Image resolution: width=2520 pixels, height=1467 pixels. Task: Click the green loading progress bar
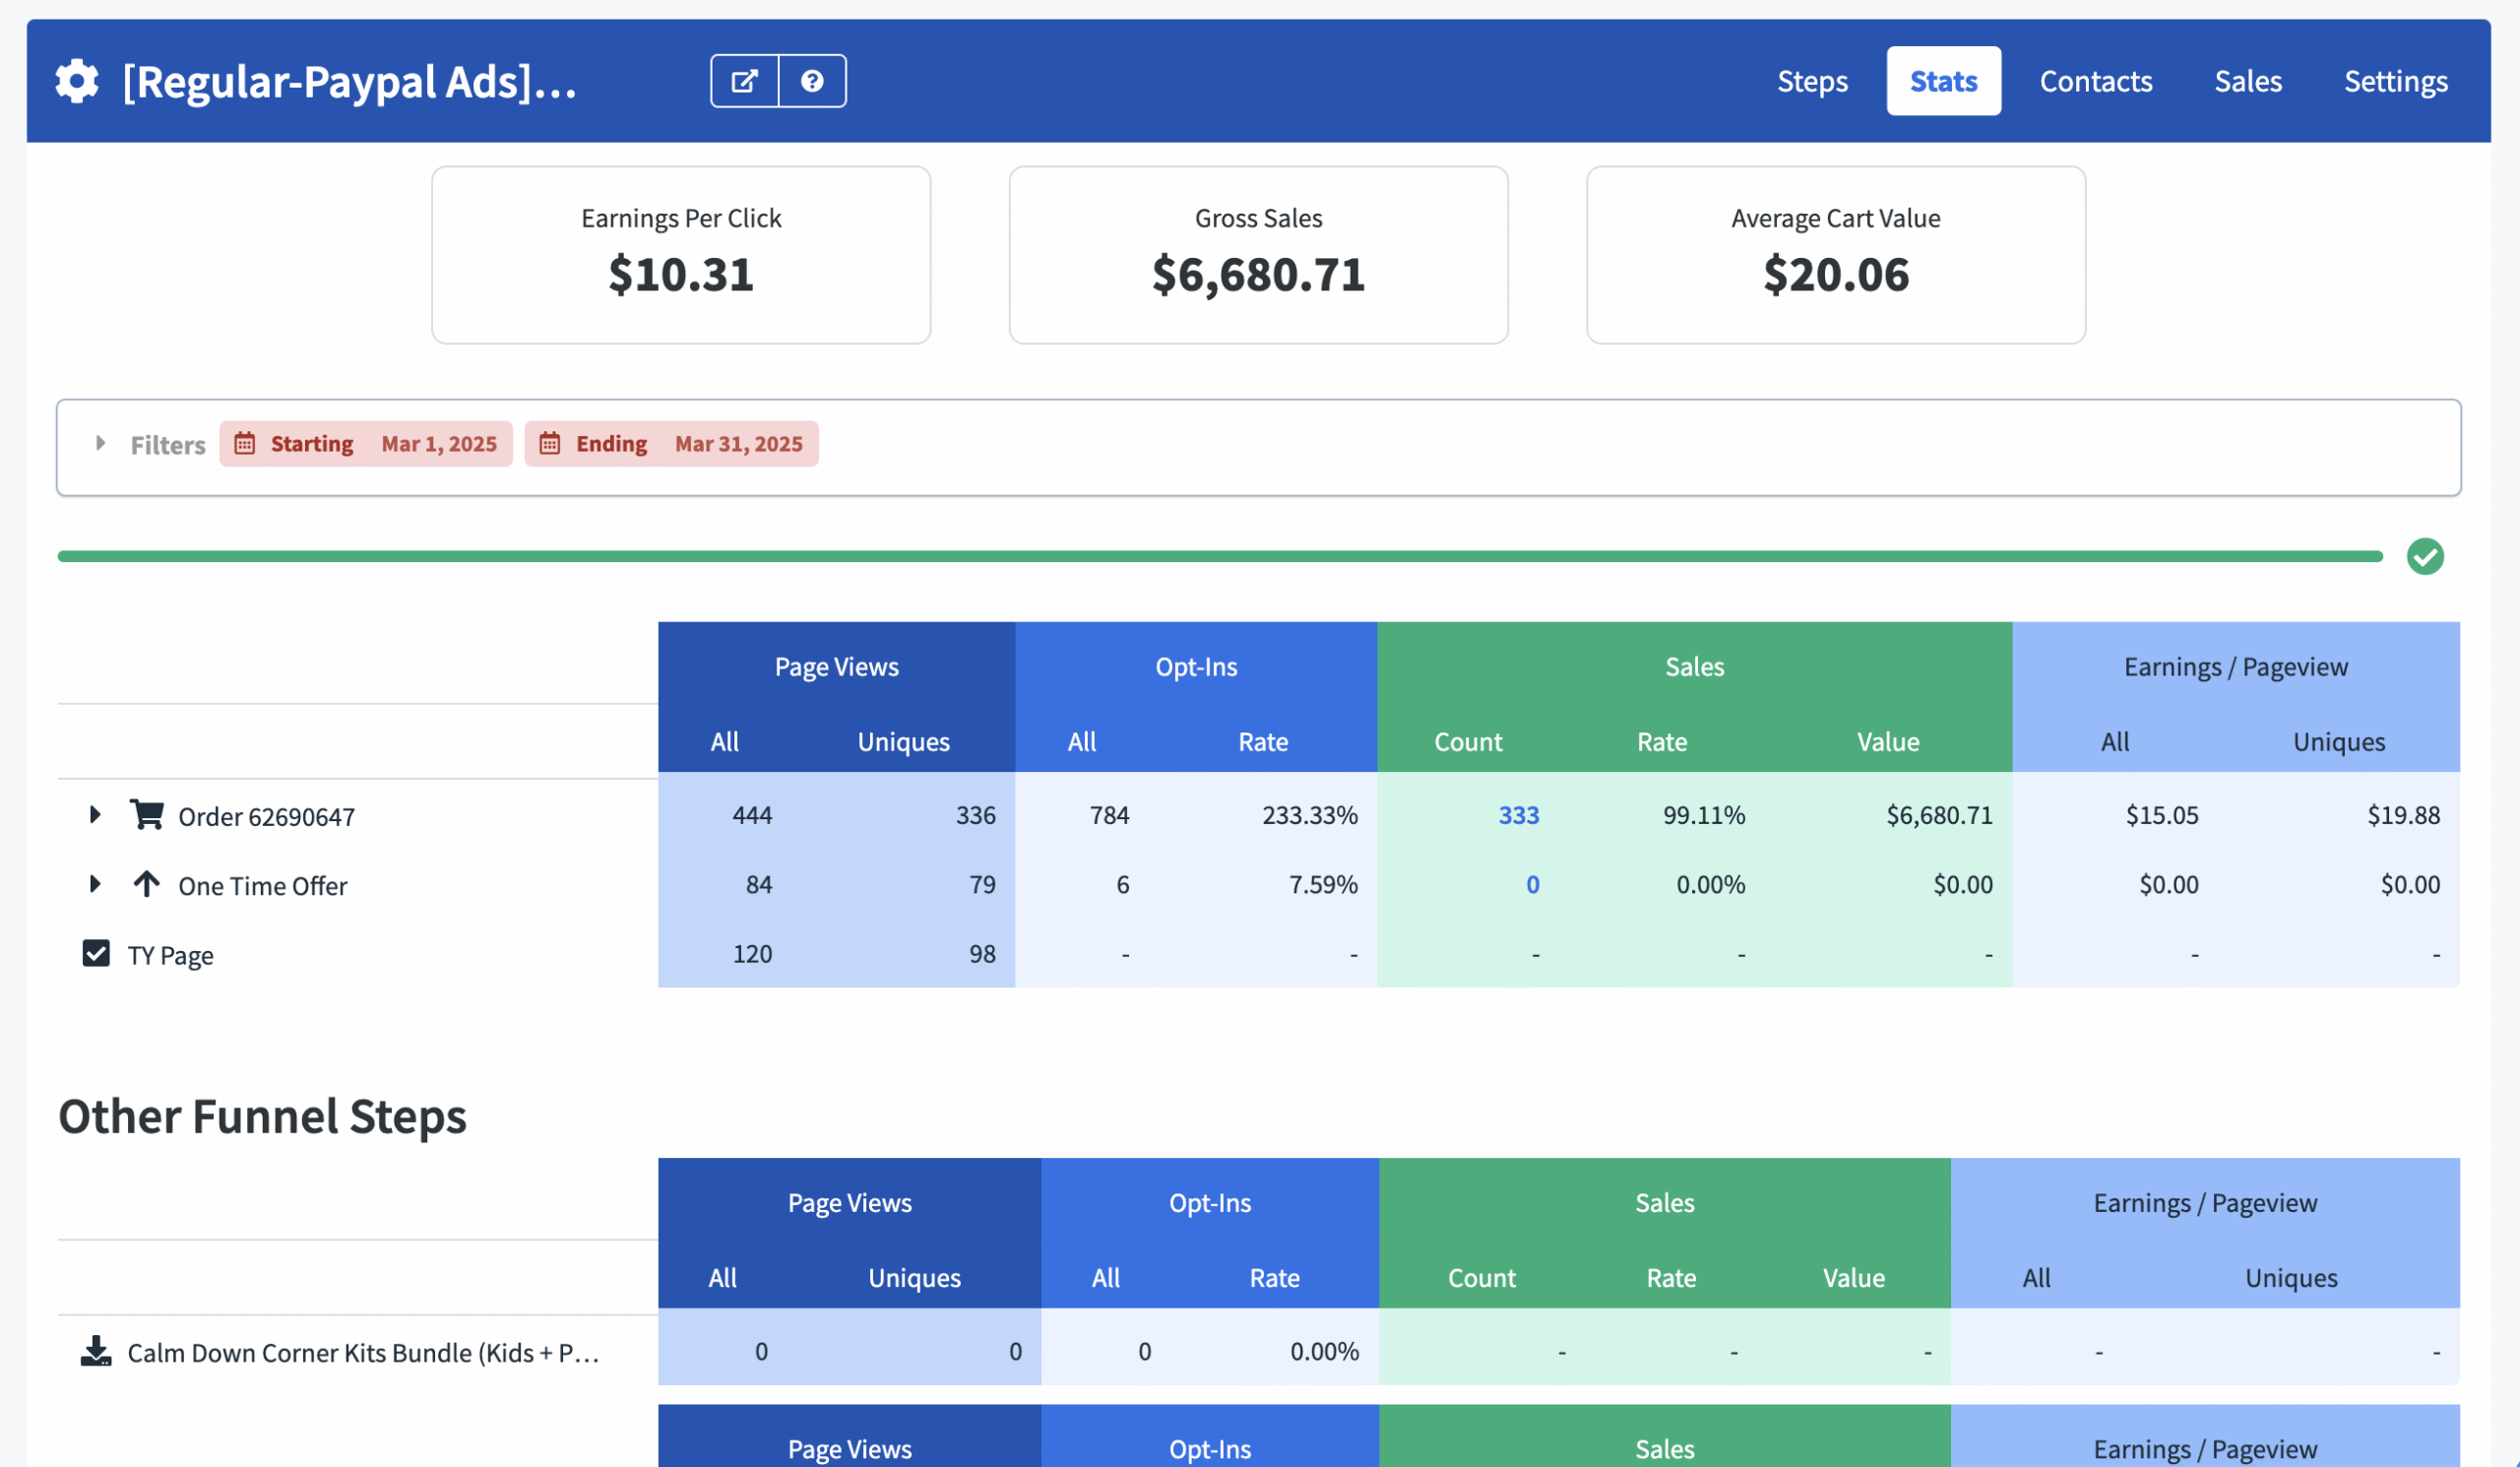click(1220, 557)
